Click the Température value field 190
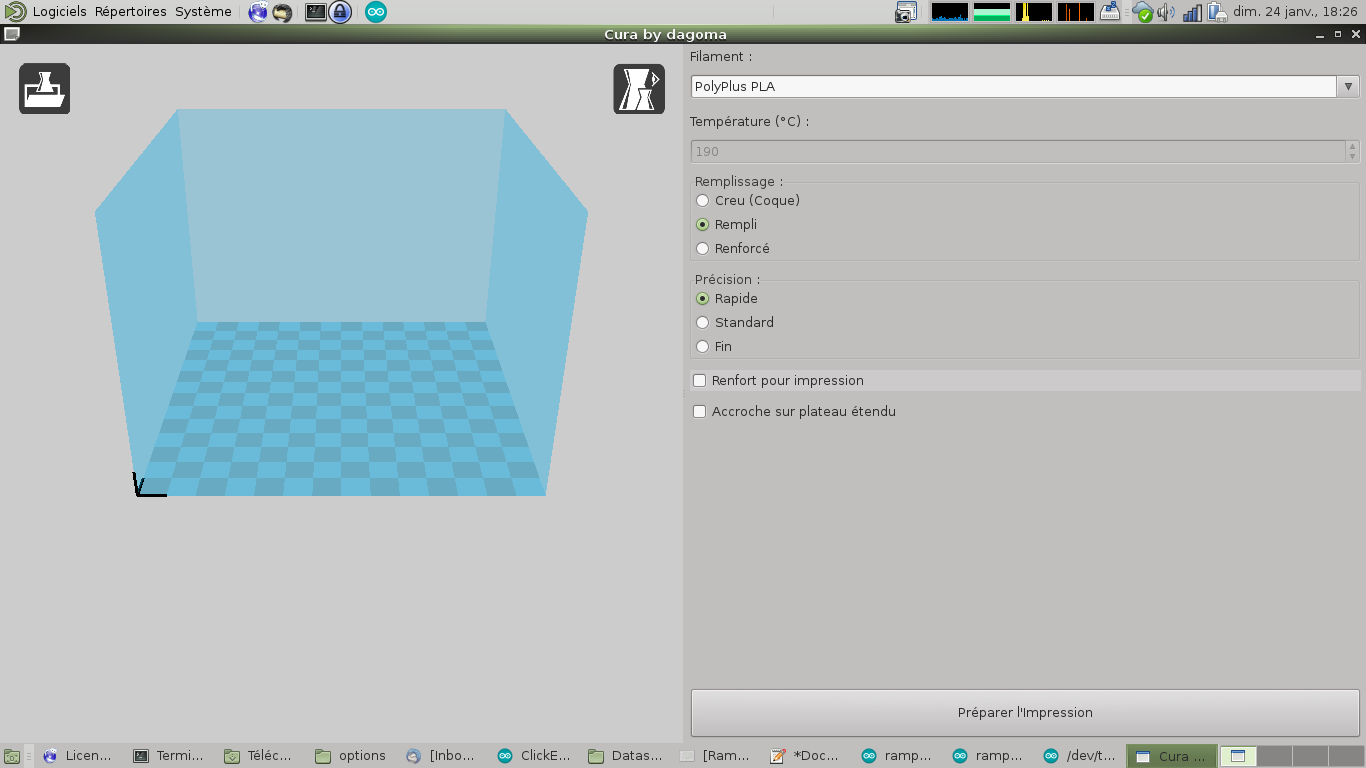This screenshot has height=768, width=1366. click(1018, 151)
